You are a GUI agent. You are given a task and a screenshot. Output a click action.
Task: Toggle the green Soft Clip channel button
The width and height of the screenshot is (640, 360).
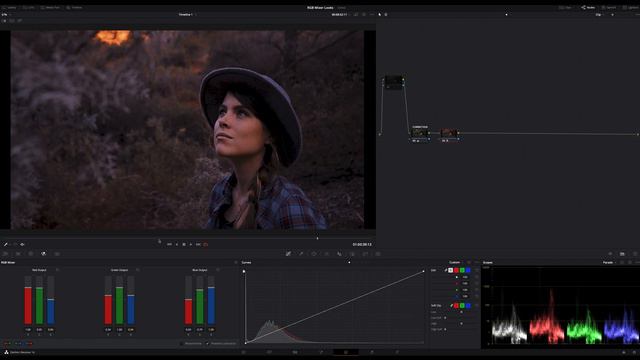[x=462, y=305]
